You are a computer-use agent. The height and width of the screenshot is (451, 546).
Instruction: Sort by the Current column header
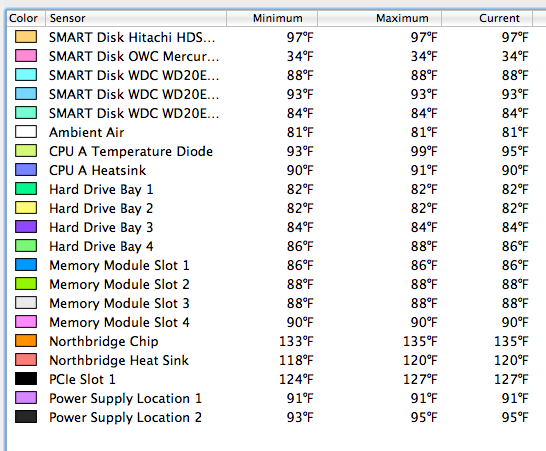point(487,18)
